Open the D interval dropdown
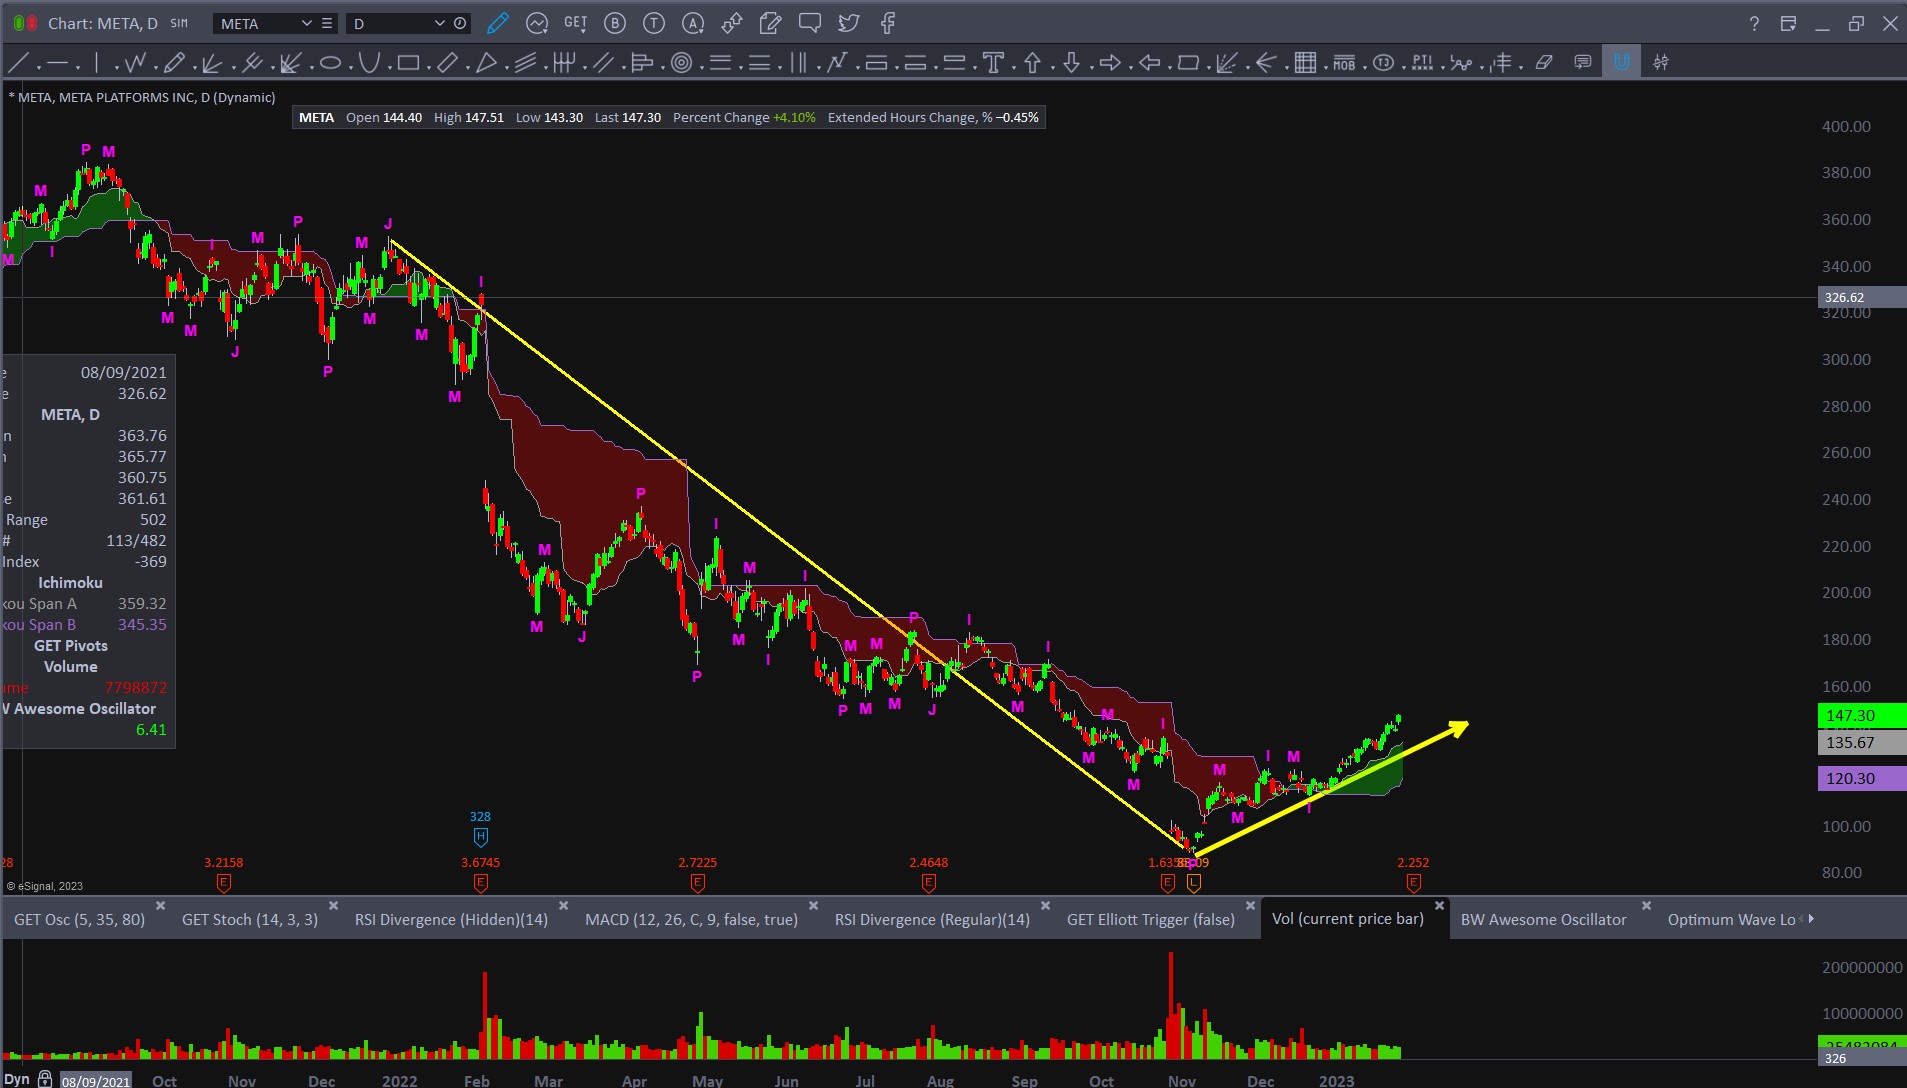The width and height of the screenshot is (1907, 1088). point(439,23)
